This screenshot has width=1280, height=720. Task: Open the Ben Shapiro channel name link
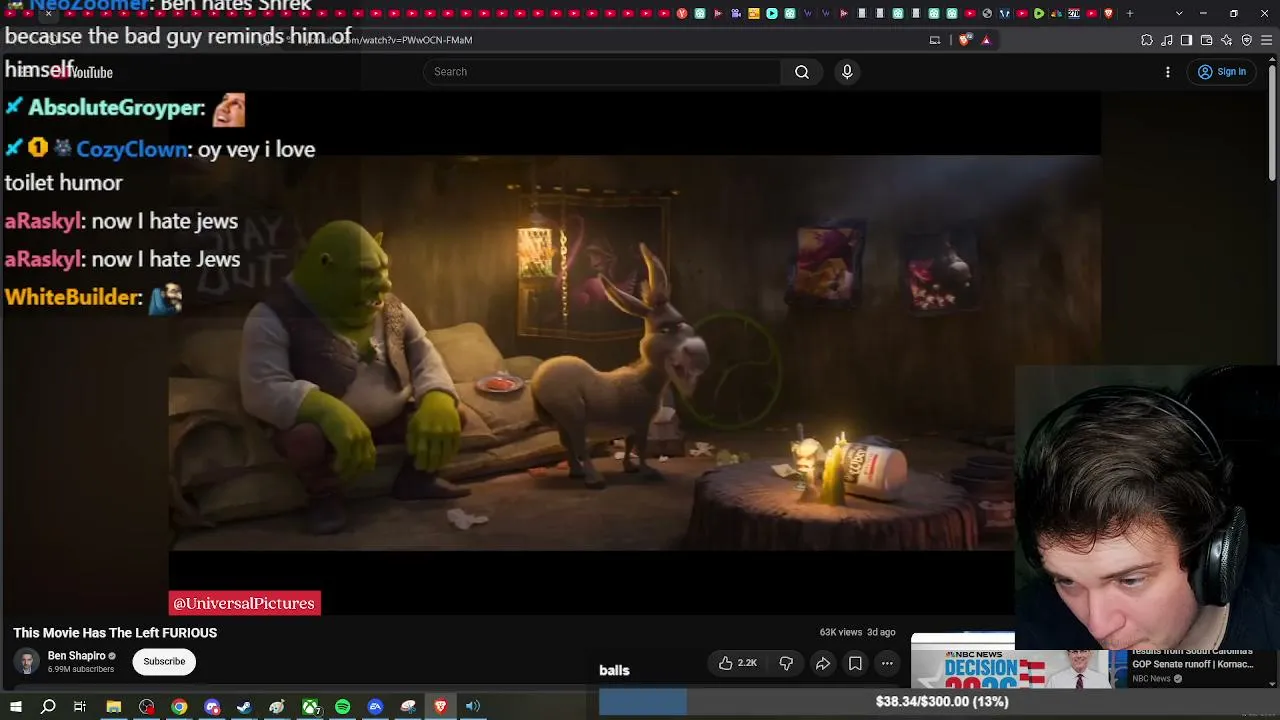coord(76,656)
